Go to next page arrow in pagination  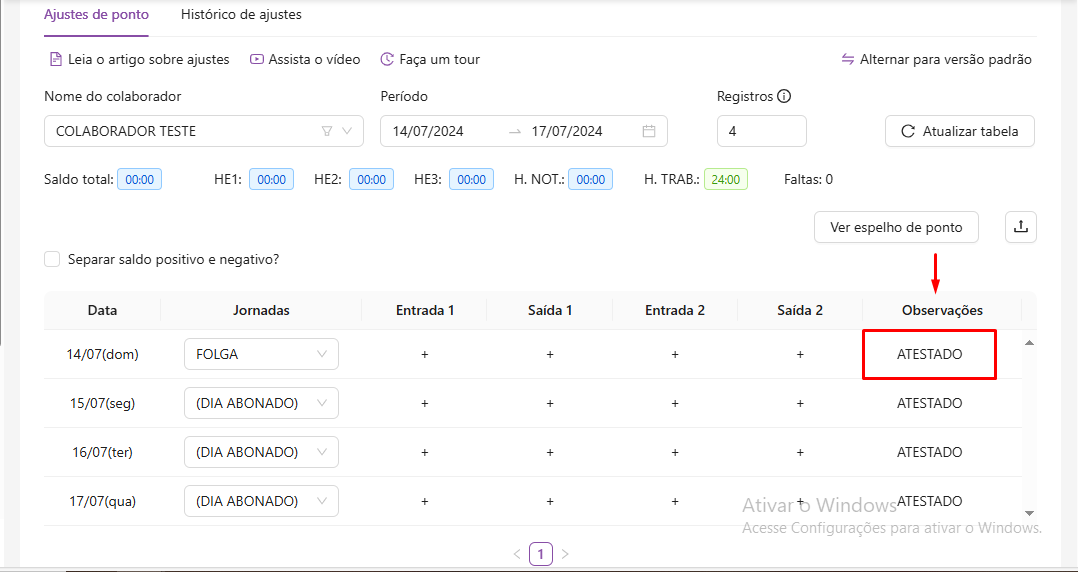pyautogui.click(x=565, y=553)
